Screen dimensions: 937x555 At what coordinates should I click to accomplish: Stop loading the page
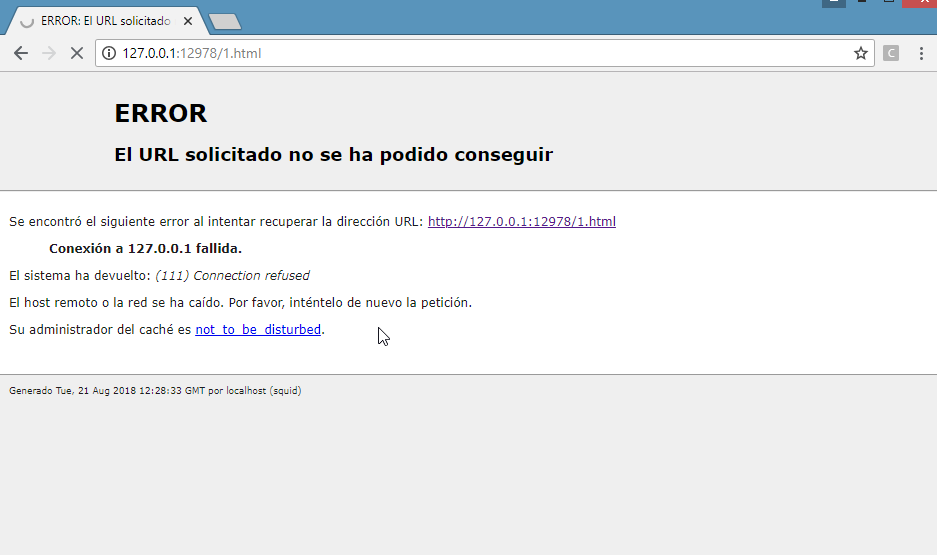[x=76, y=53]
